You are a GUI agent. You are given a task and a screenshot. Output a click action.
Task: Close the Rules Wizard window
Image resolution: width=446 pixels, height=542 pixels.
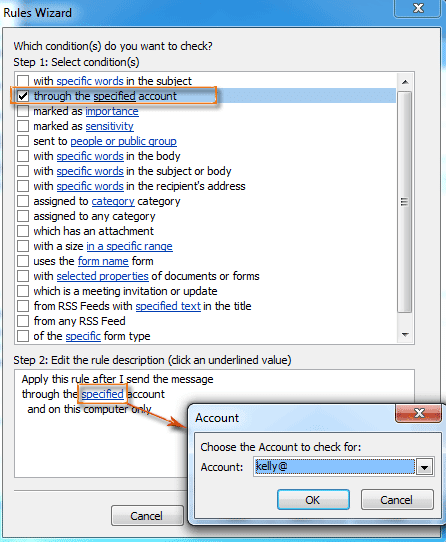point(418,8)
